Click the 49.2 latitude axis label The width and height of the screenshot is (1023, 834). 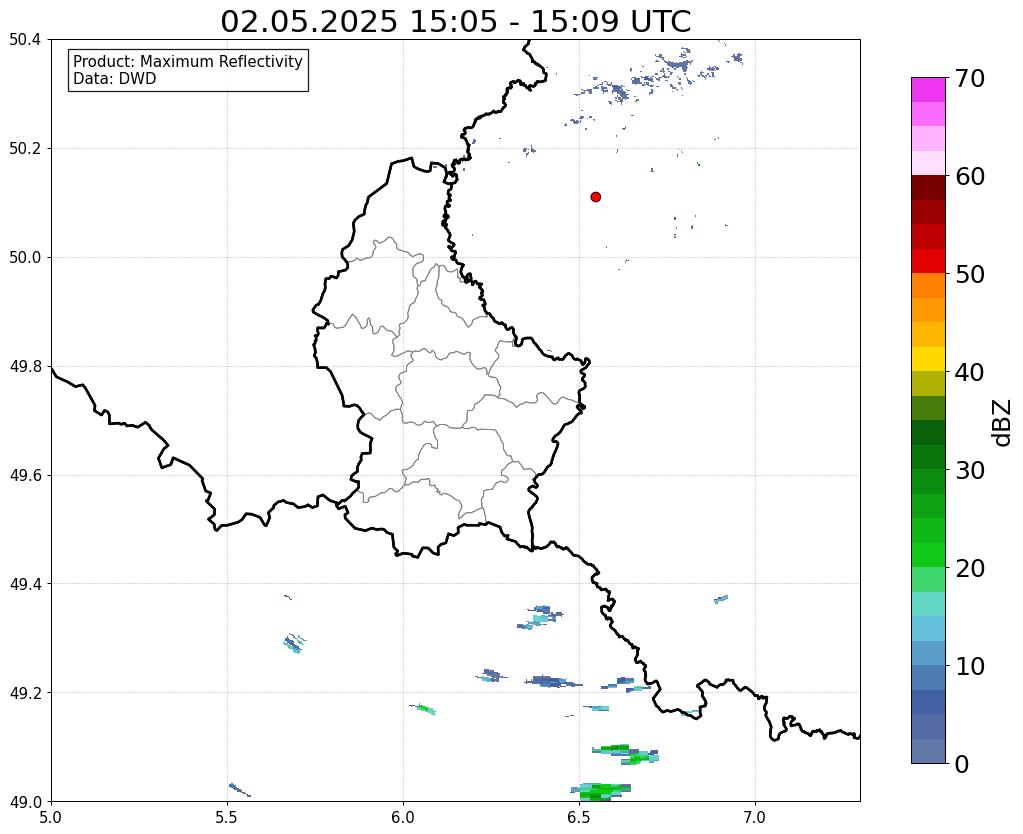[x=25, y=693]
